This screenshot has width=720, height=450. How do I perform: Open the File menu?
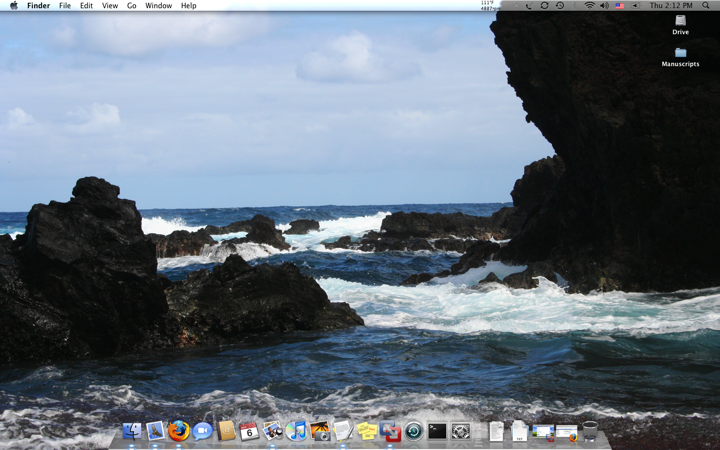pyautogui.click(x=64, y=6)
